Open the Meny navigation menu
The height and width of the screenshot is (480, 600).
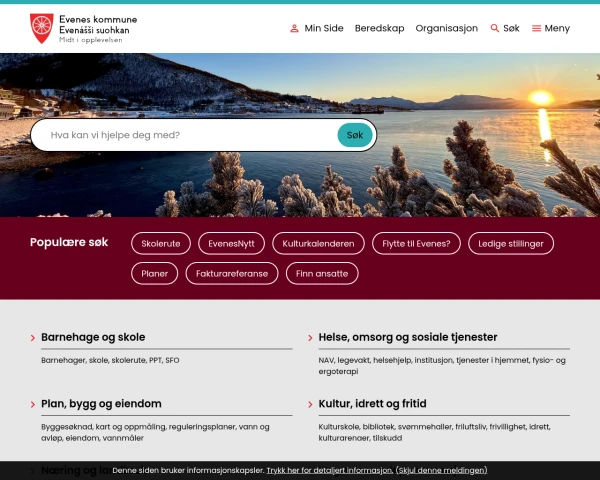(x=551, y=28)
